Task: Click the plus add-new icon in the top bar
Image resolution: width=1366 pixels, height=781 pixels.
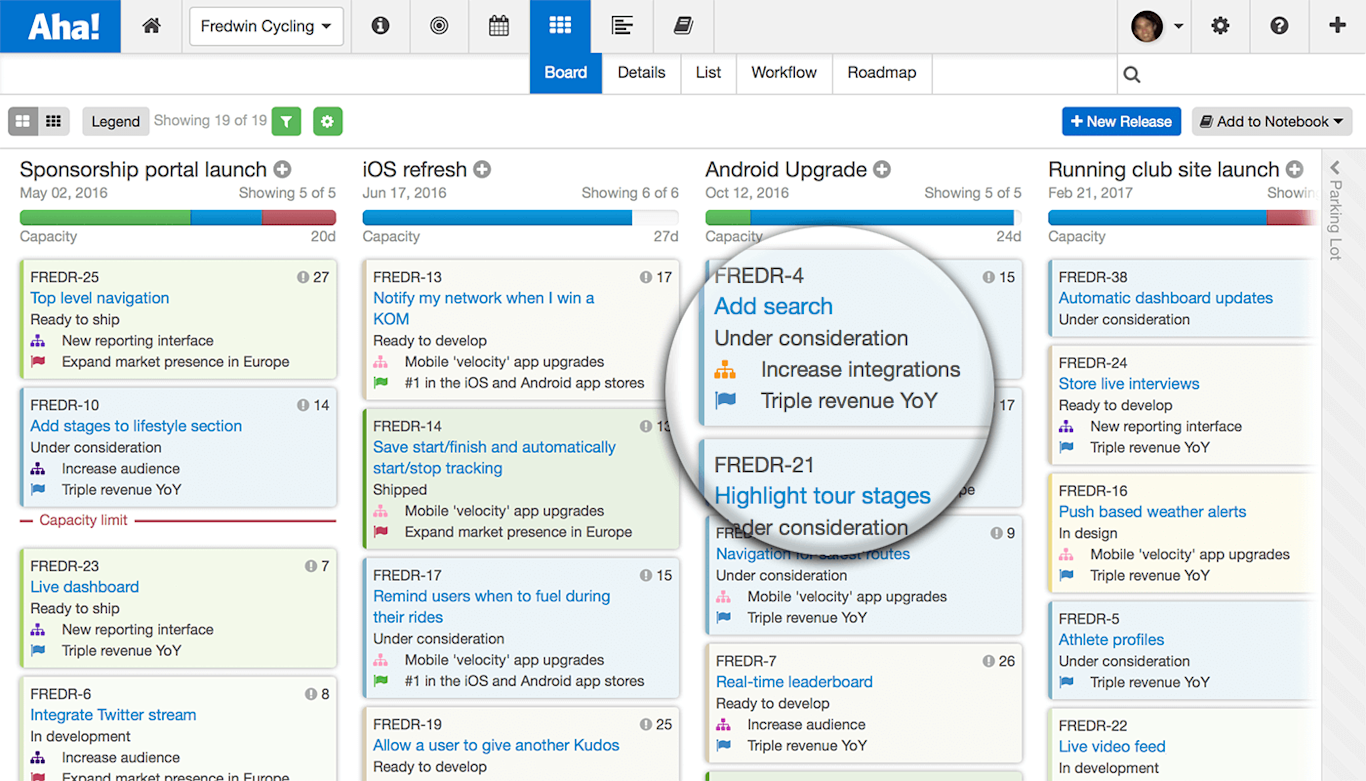Action: coord(1337,26)
